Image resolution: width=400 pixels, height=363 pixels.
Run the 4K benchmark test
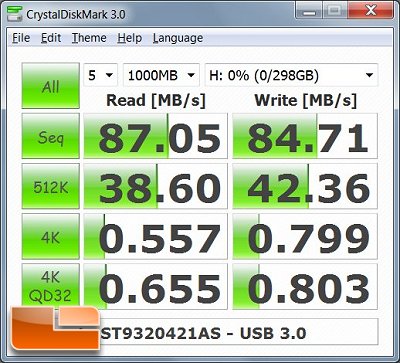[51, 237]
